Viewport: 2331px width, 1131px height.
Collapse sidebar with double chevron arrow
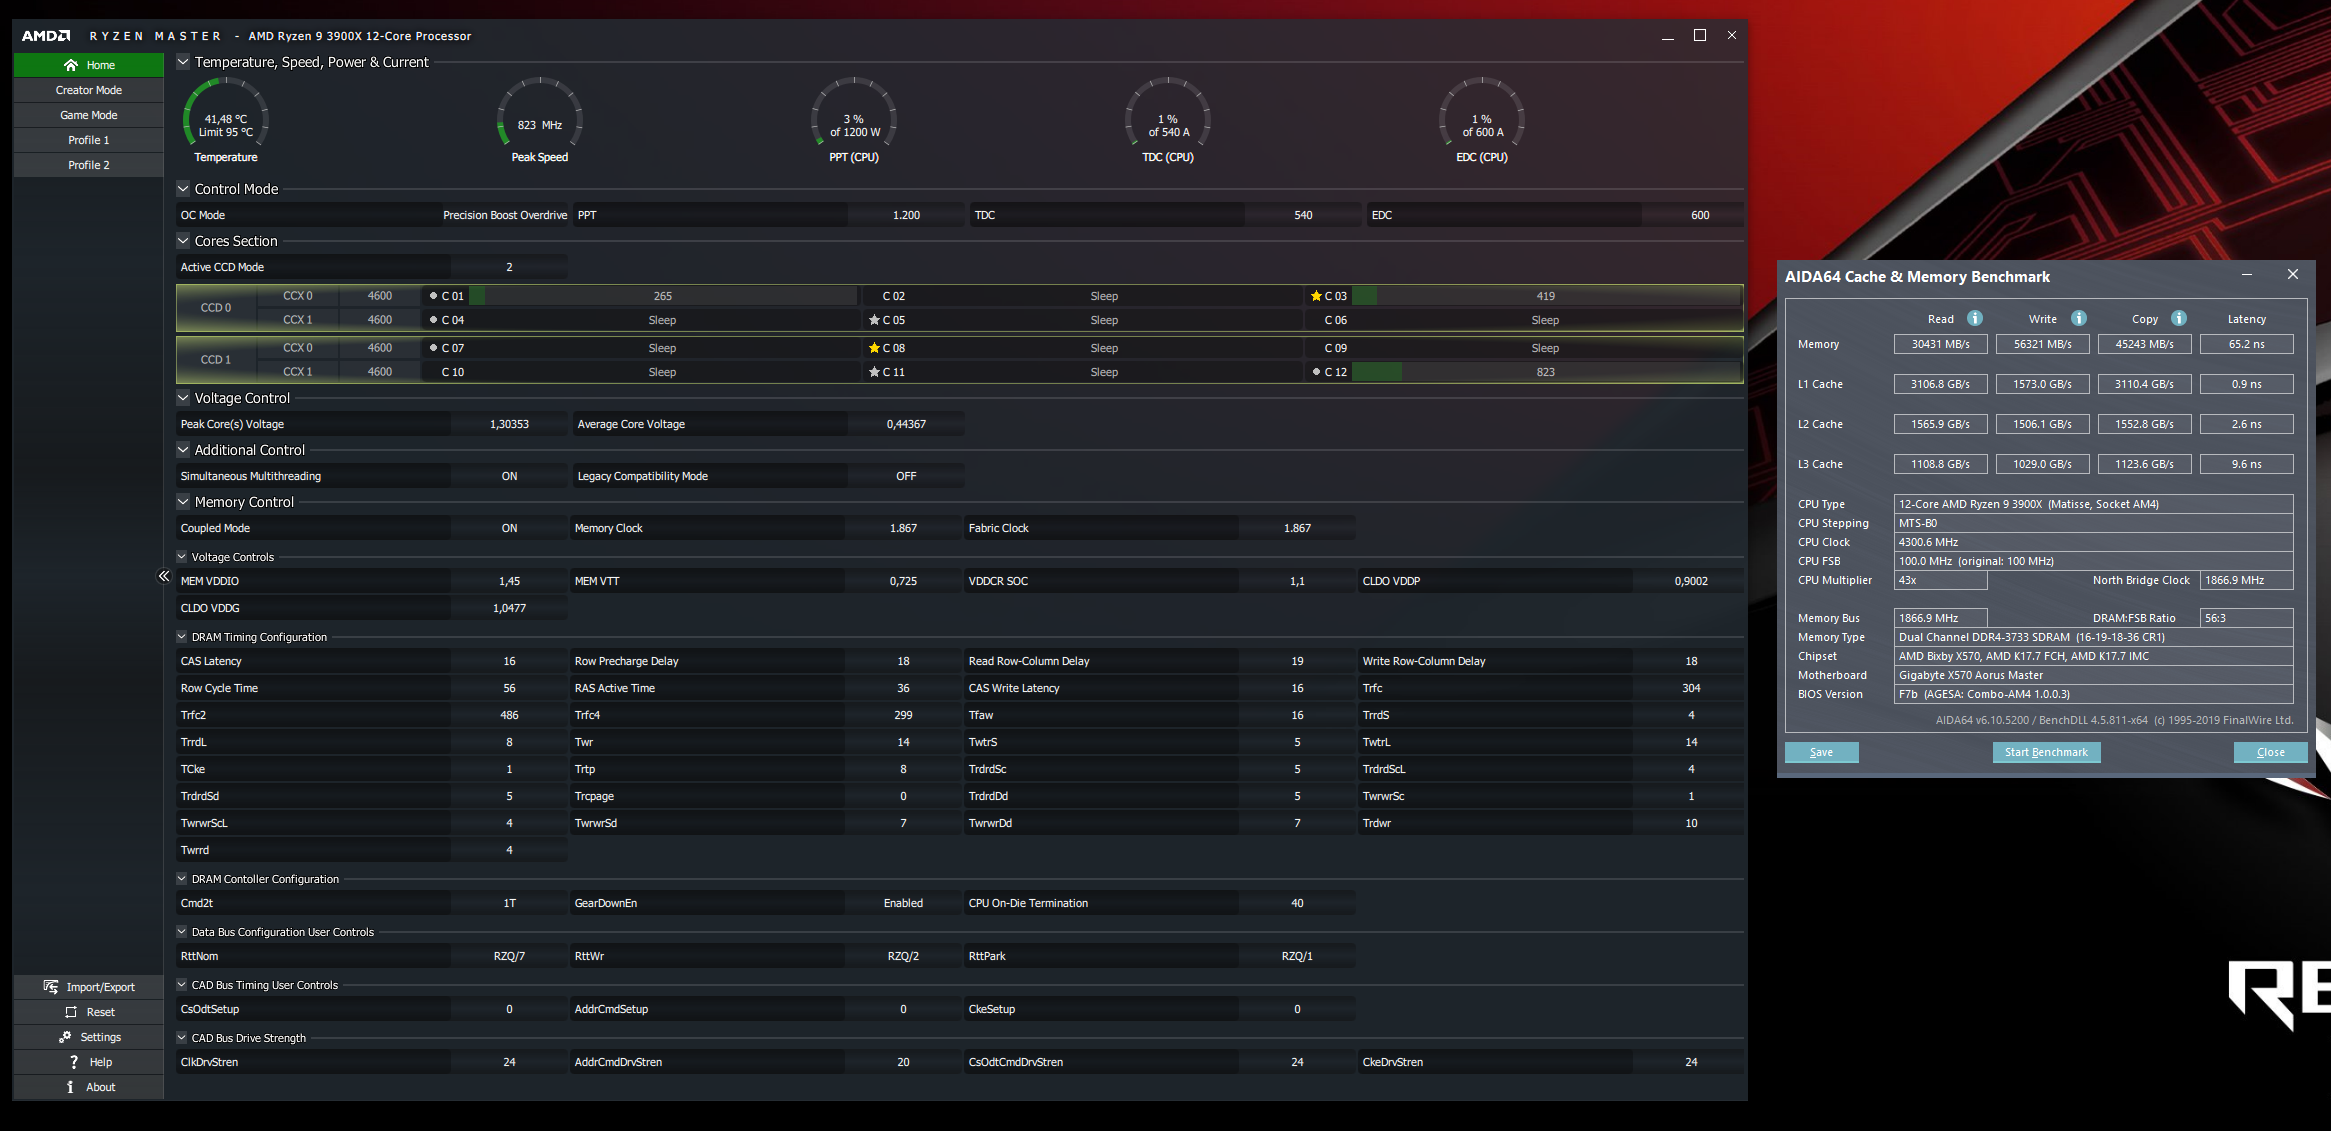(164, 576)
